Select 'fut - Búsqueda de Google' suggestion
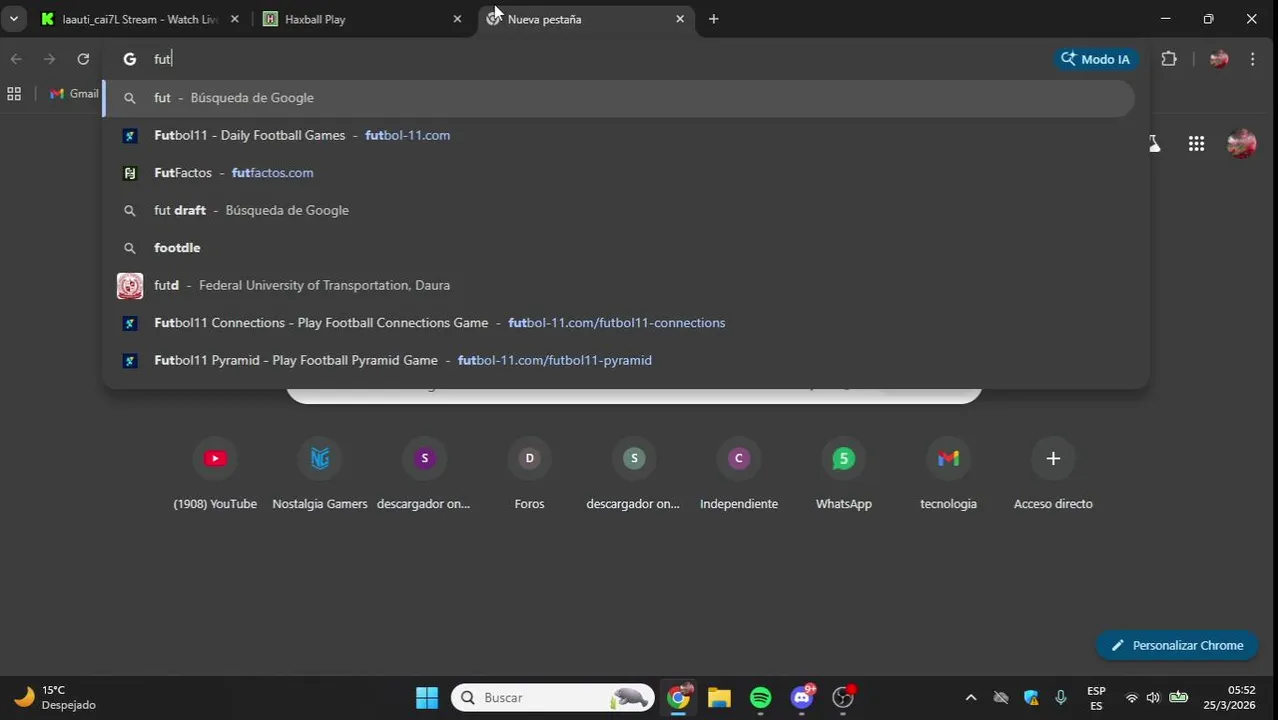 coord(618,98)
